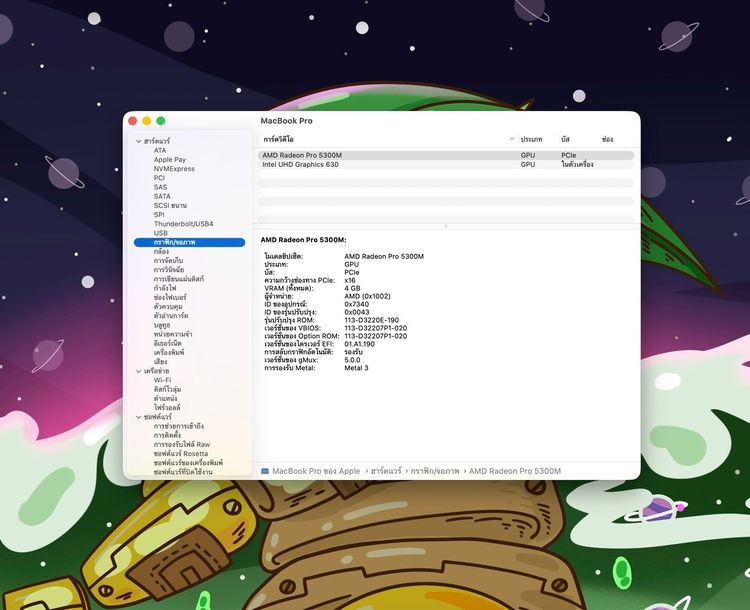Image resolution: width=750 pixels, height=610 pixels.
Task: Click the VRAM value 4 GB
Action: [352, 288]
